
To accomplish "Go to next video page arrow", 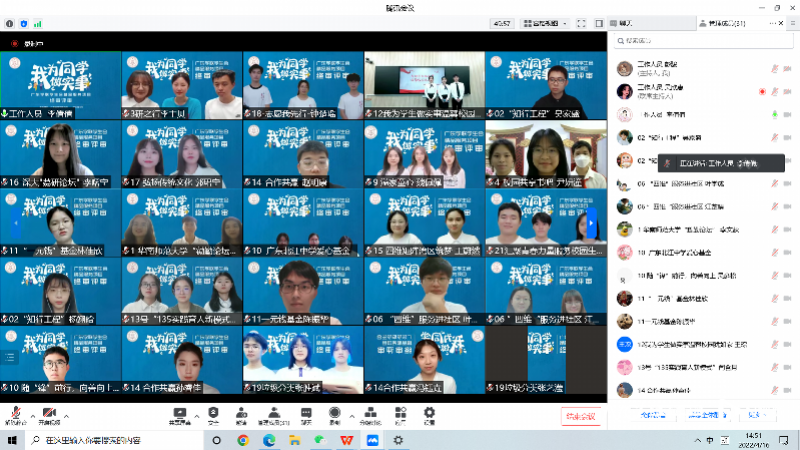I will pyautogui.click(x=593, y=223).
